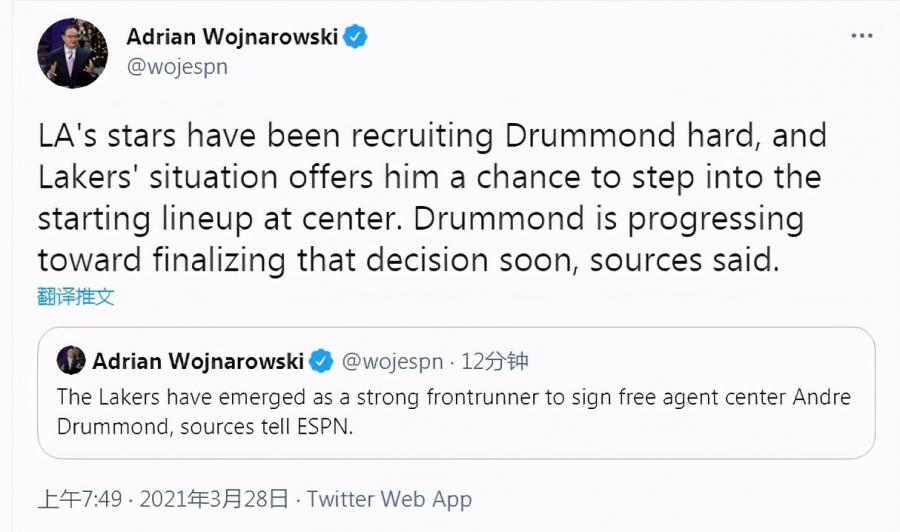Click the verified badge inside the quoted tweet
Image resolution: width=900 pixels, height=532 pixels.
tap(321, 361)
